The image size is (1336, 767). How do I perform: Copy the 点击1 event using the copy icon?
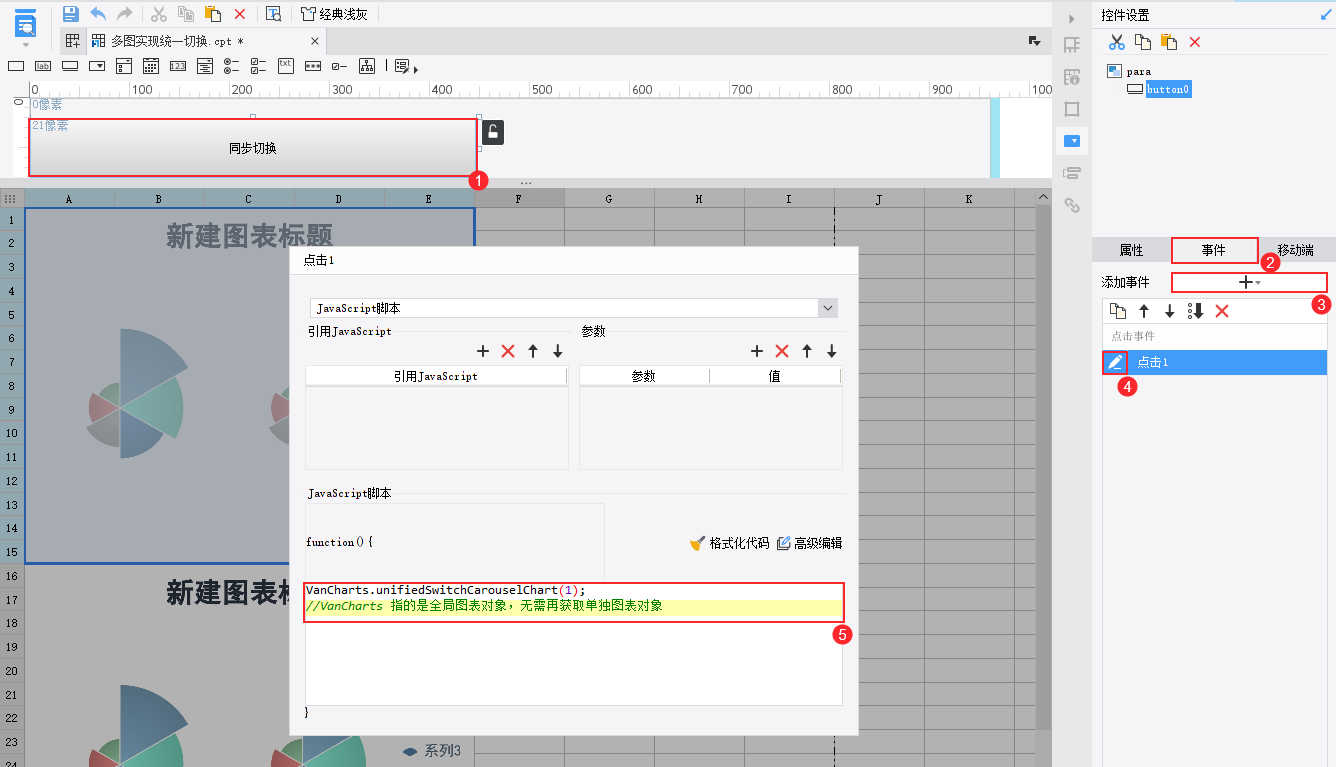1118,310
